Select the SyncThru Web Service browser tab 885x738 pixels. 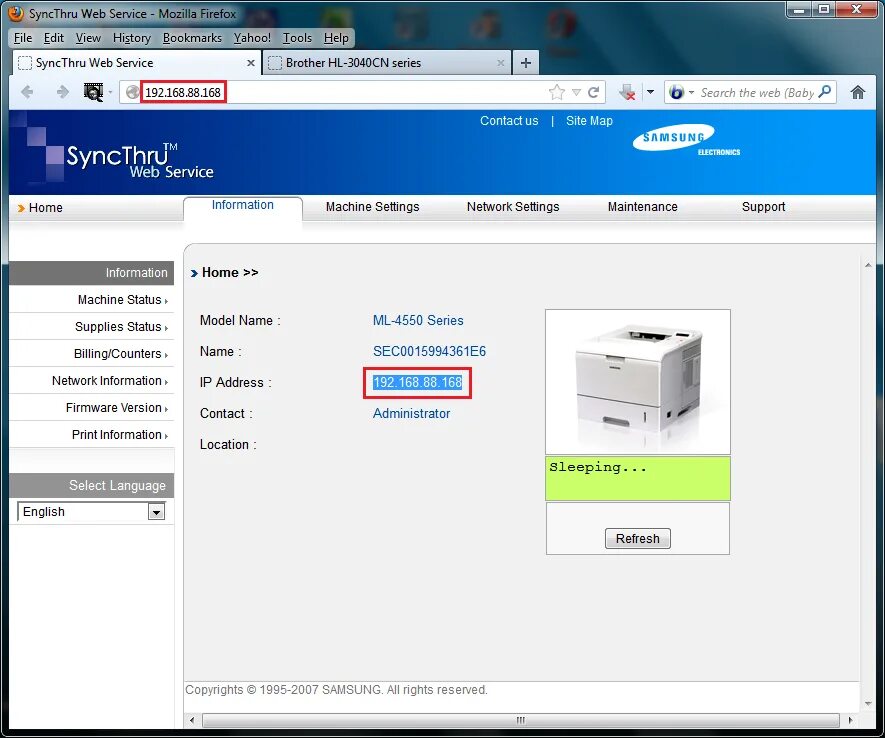[x=136, y=63]
